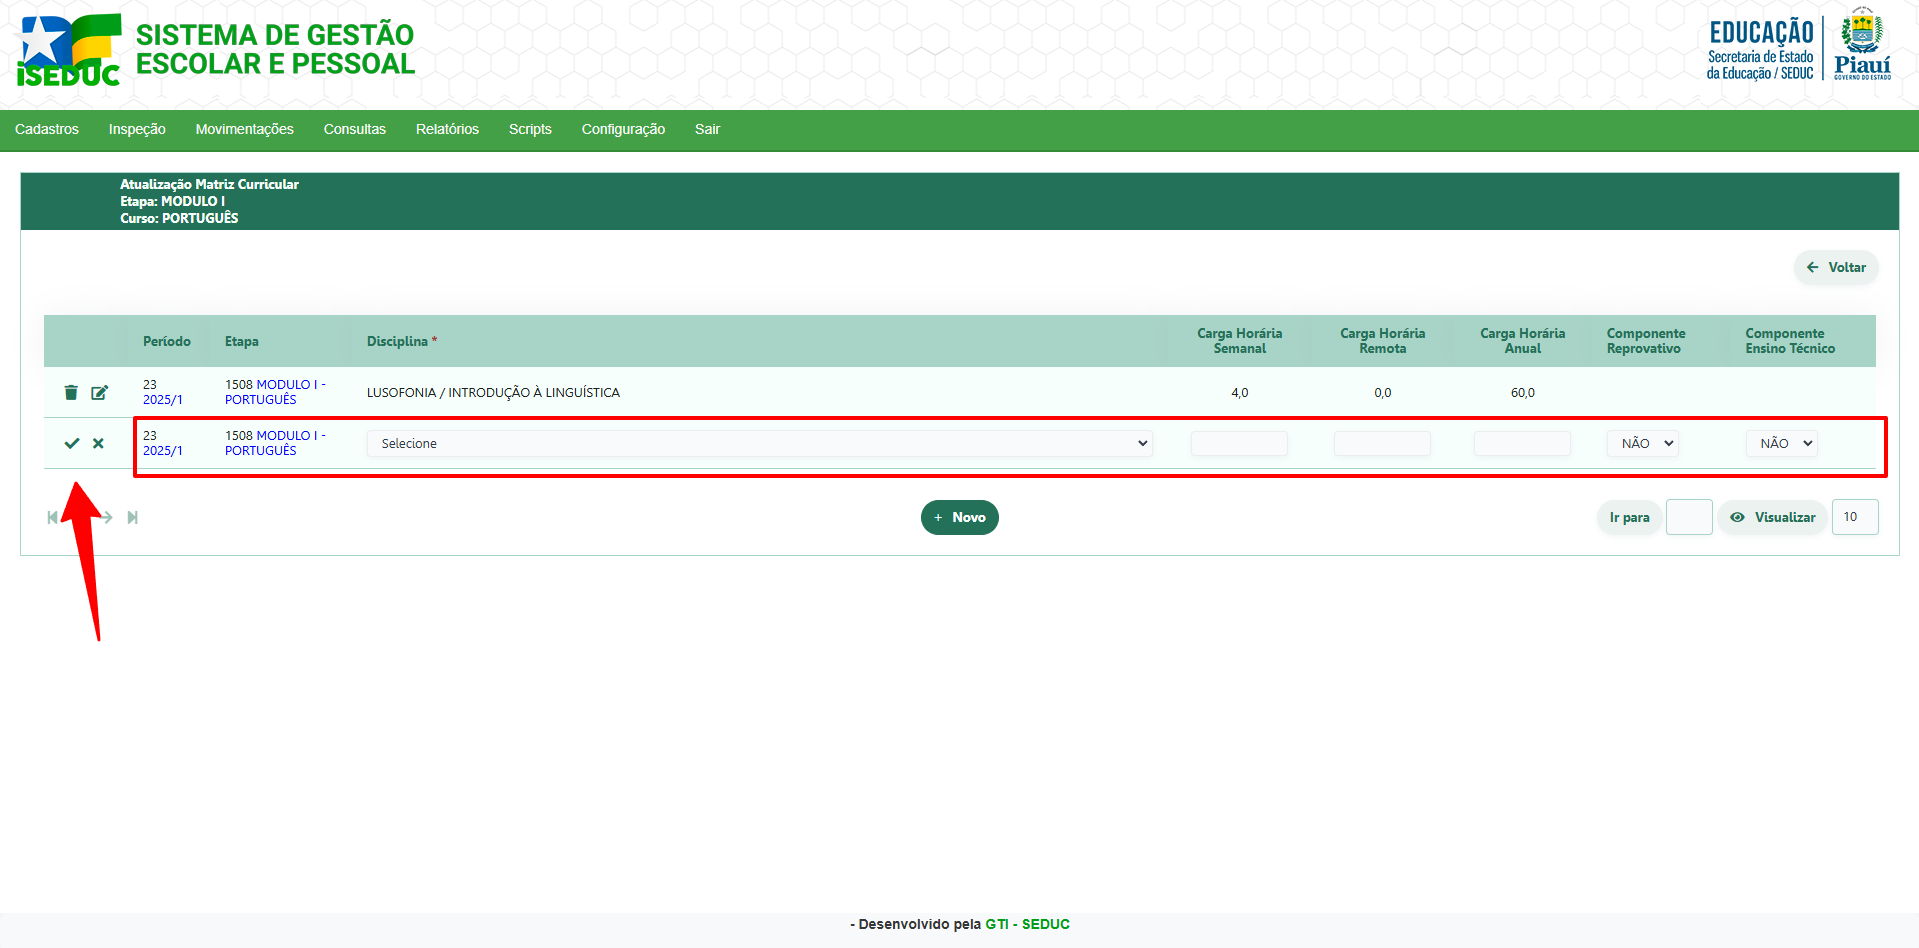Click the Novo button
Viewport: 1919px width, 948px height.
pos(959,517)
